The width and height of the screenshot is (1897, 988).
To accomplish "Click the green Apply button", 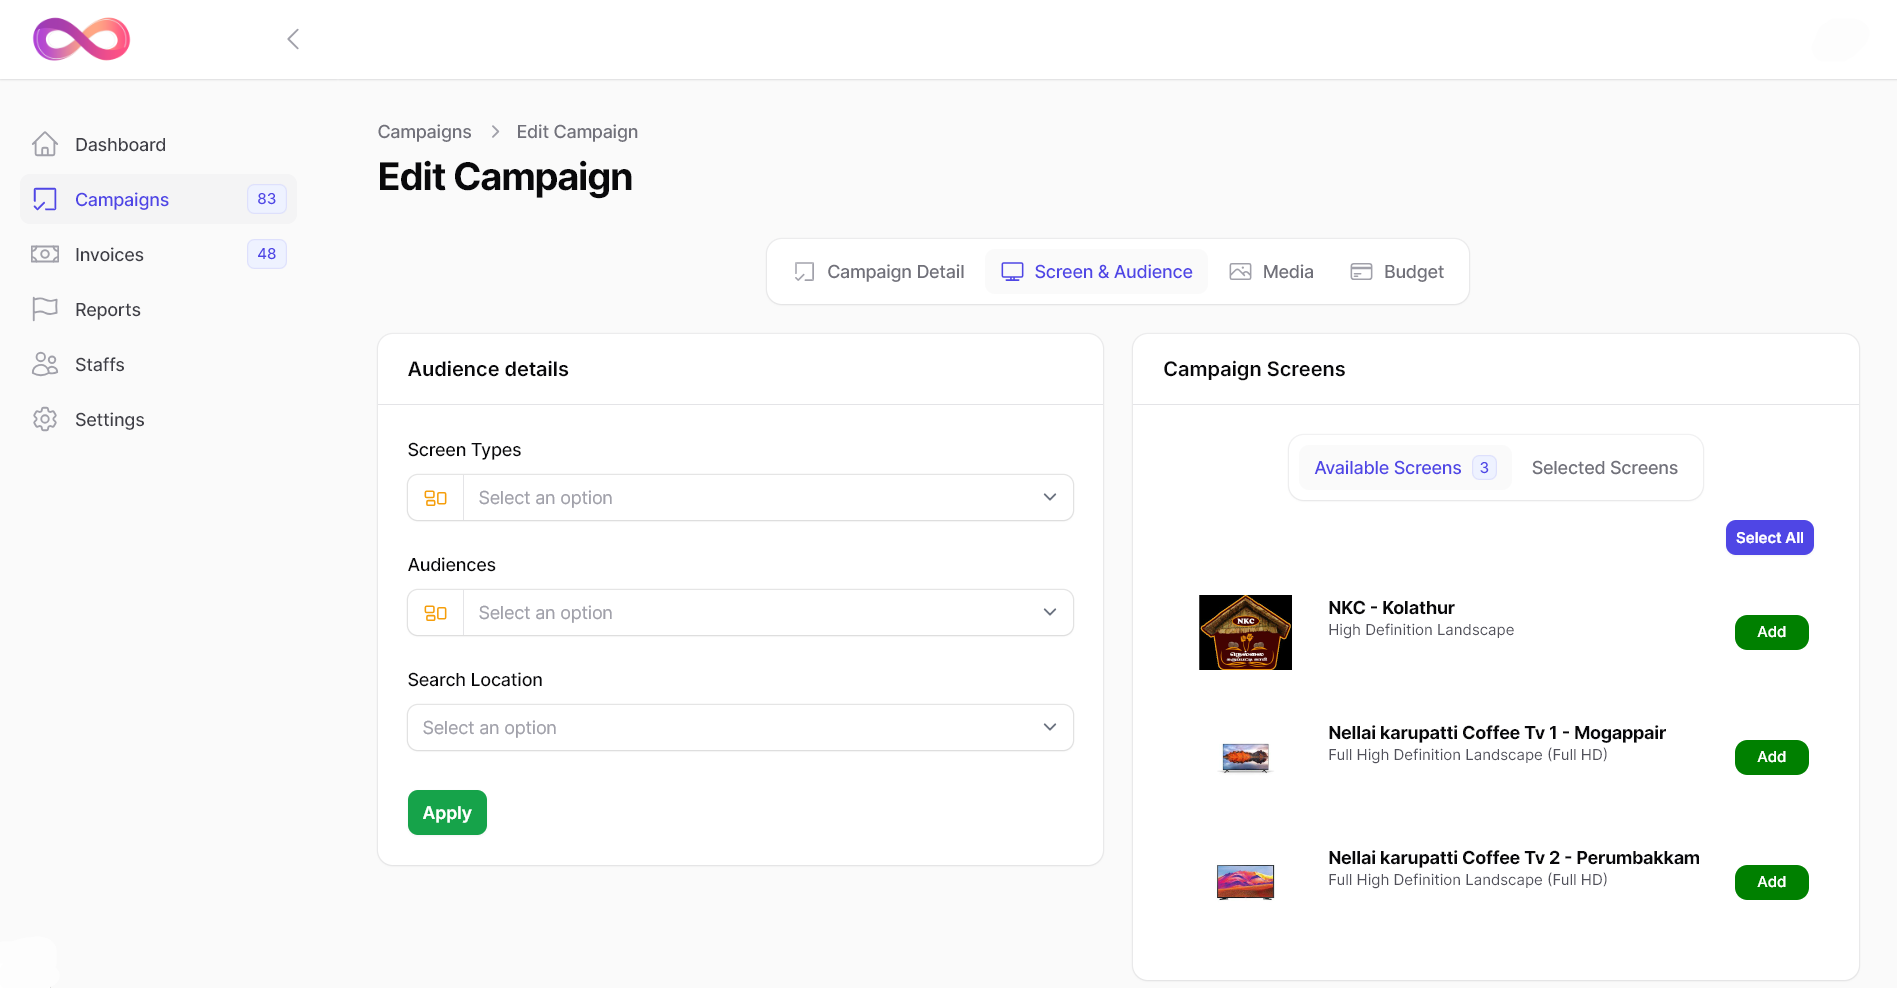I will (x=447, y=813).
